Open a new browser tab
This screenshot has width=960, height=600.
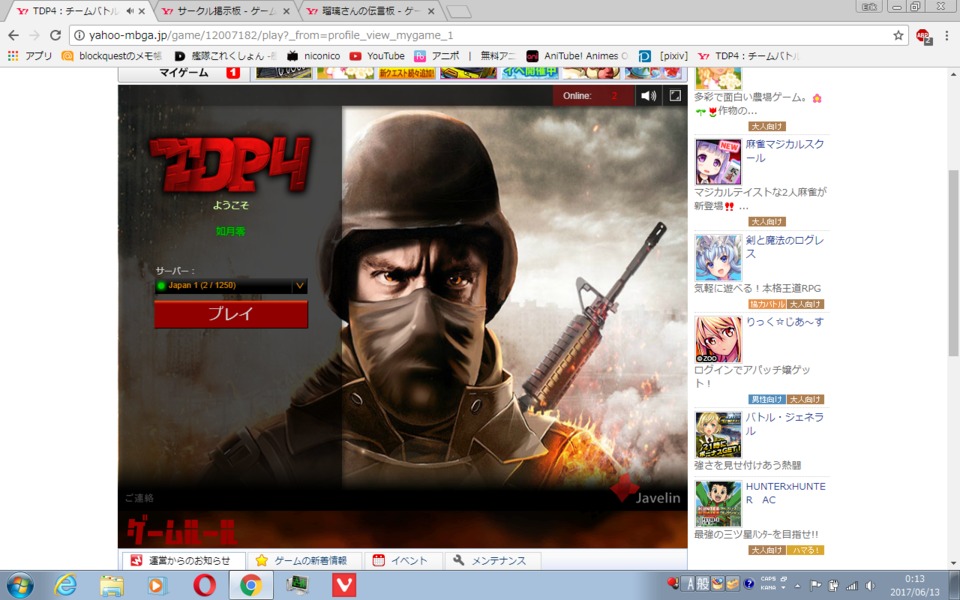click(459, 12)
